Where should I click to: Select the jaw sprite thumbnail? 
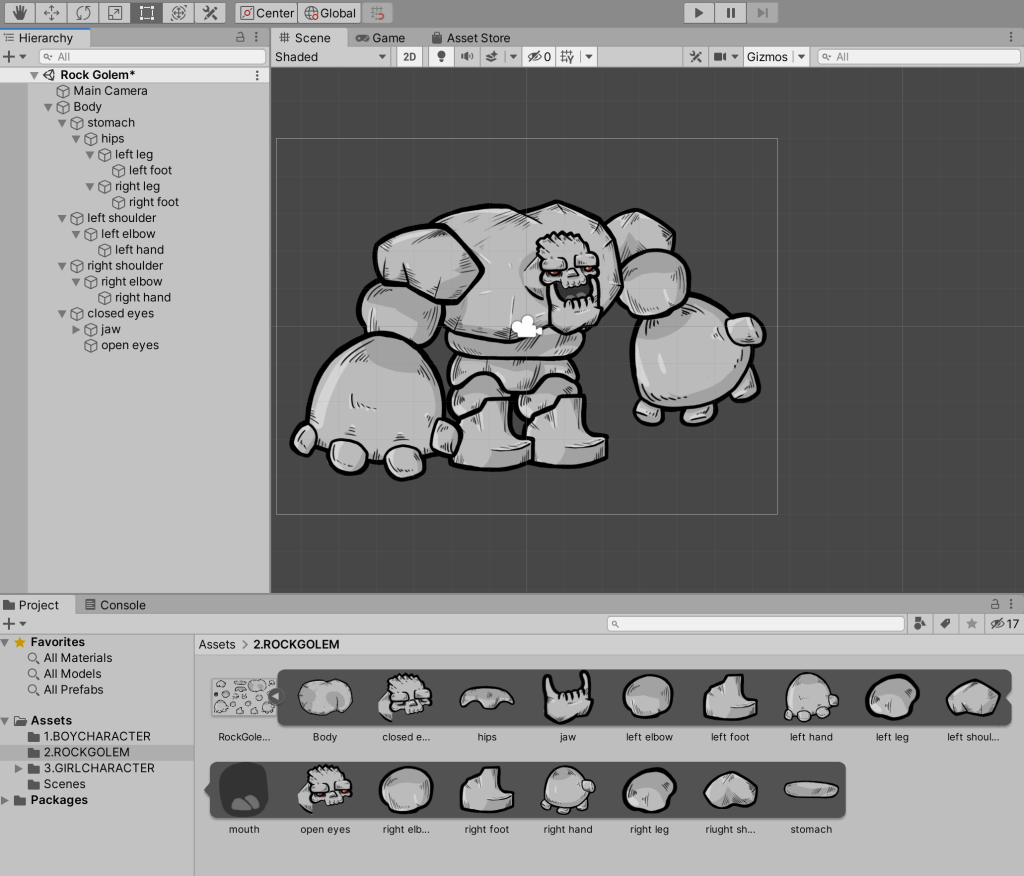coord(567,699)
